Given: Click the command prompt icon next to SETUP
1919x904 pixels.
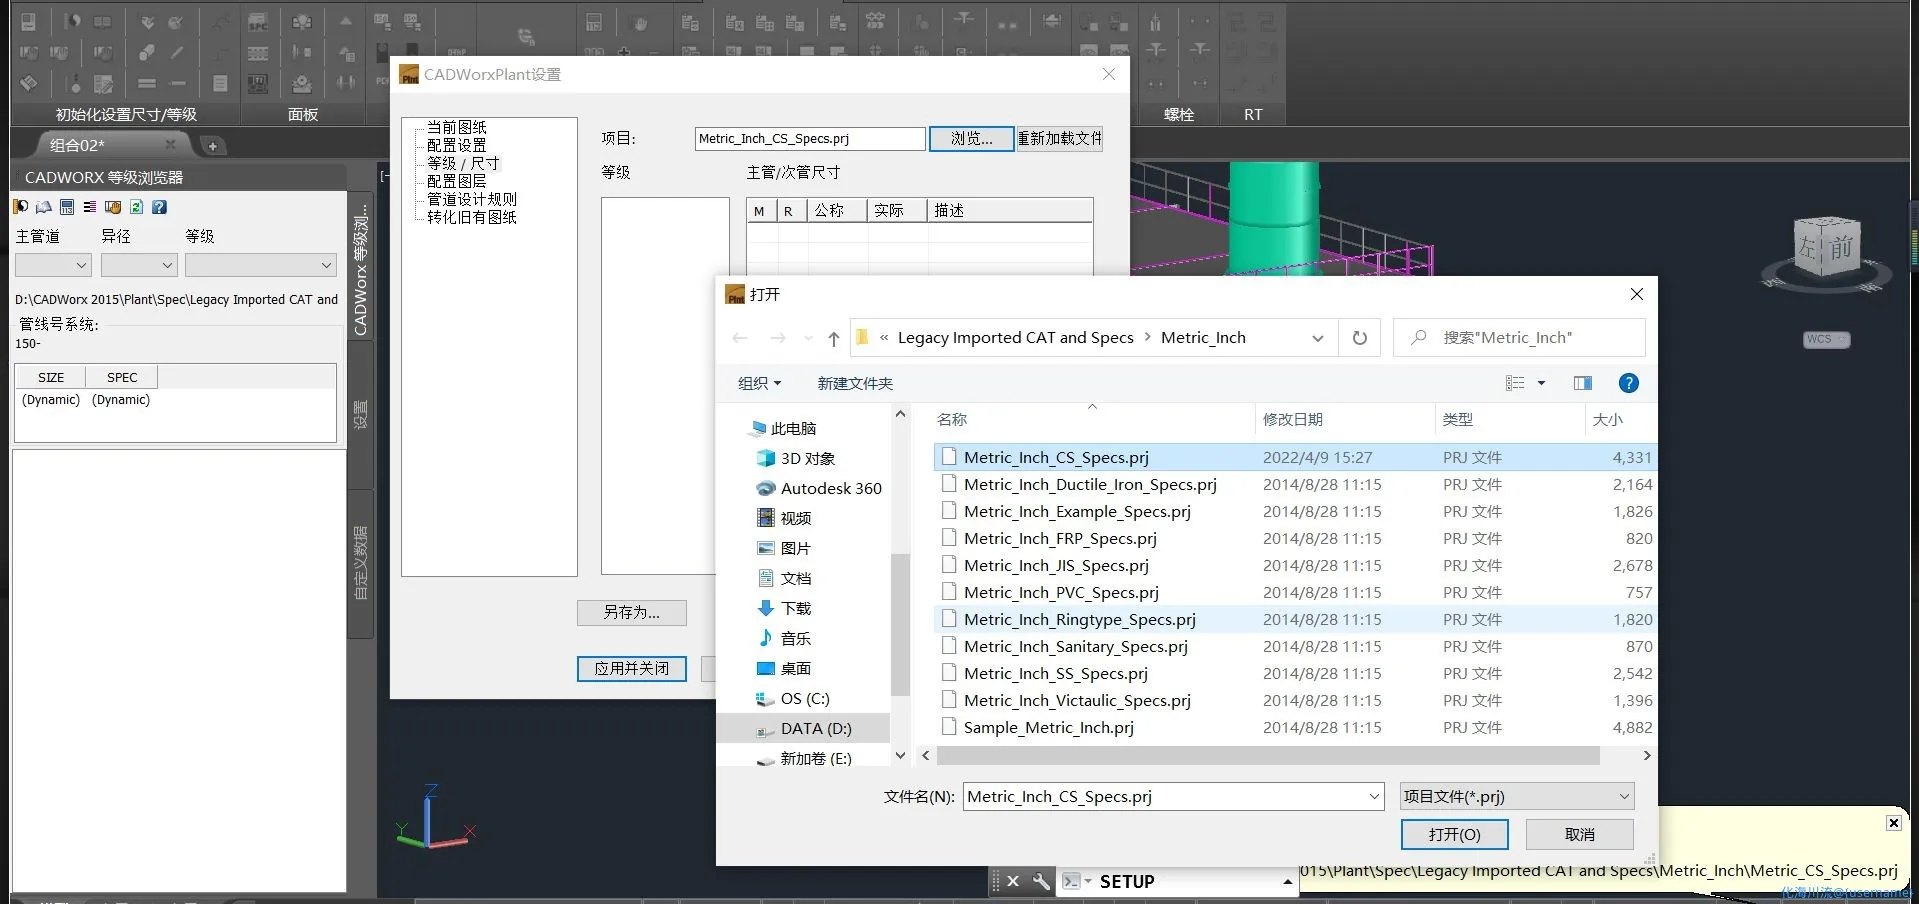Looking at the screenshot, I should pos(1072,881).
